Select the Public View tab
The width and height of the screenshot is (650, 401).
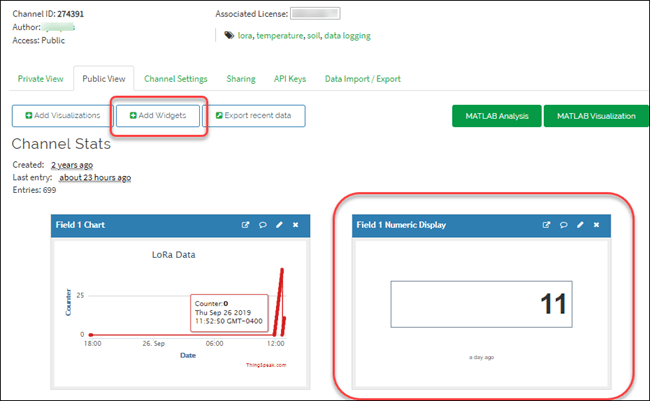coord(104,79)
